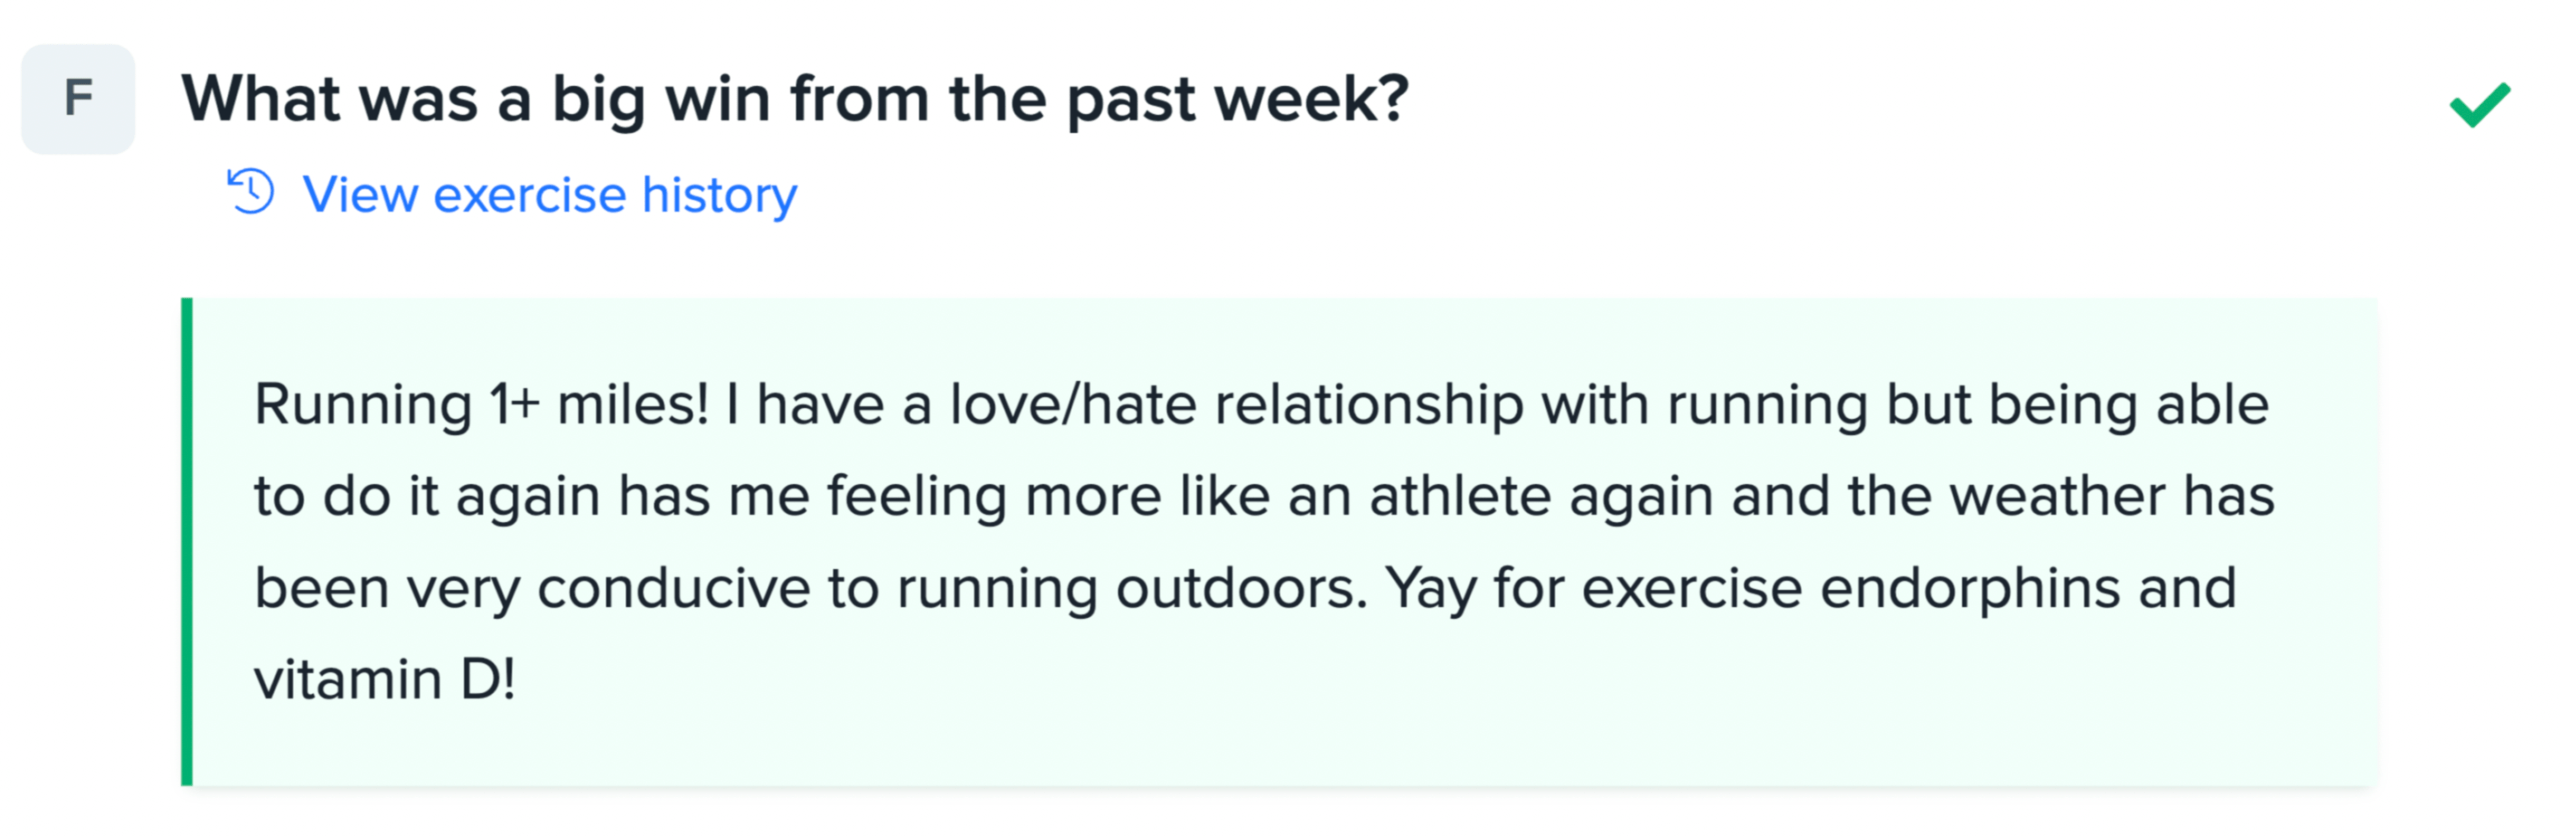The image size is (2560, 836).
Task: Click the word "weather" in the answer
Action: click(2057, 497)
